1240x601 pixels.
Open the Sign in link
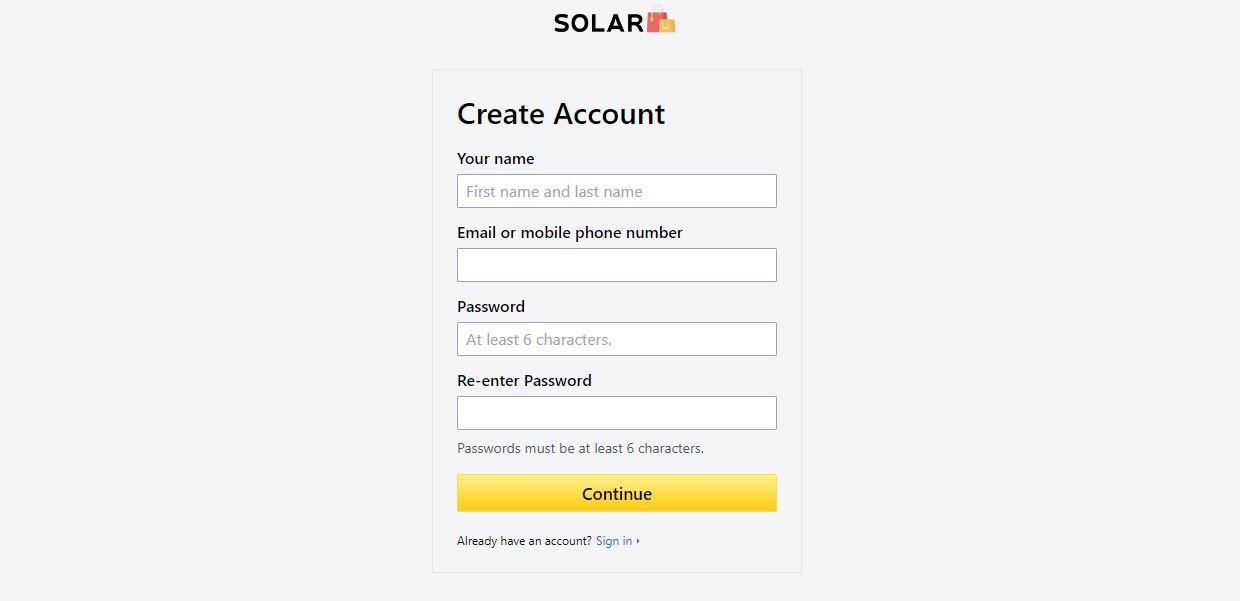[614, 541]
